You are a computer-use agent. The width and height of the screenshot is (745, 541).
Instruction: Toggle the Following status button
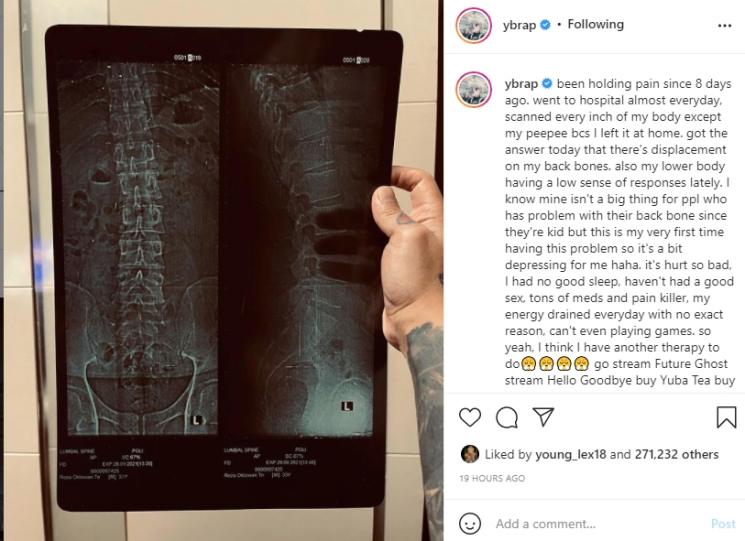point(595,24)
